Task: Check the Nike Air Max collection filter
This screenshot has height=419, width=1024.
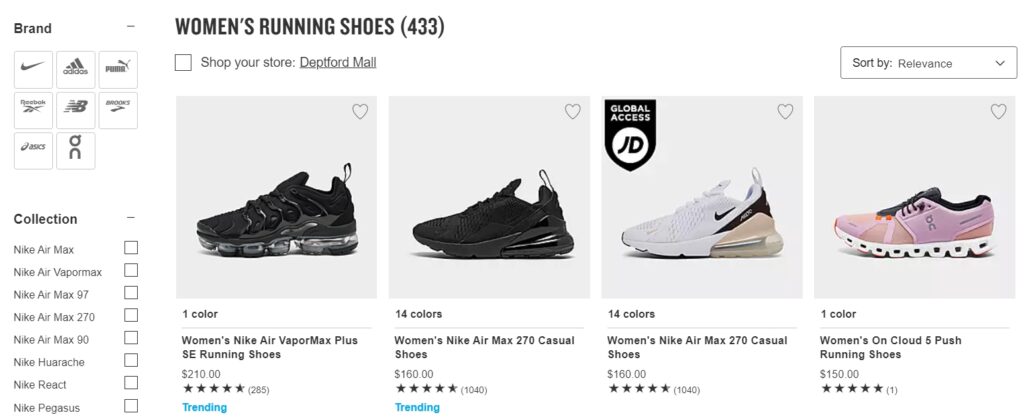Action: (x=131, y=248)
